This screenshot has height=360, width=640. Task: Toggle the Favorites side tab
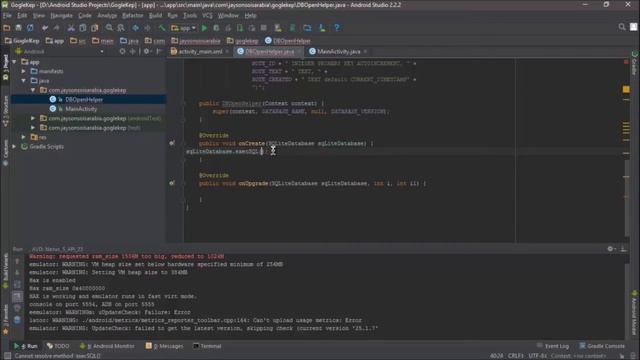(x=5, y=320)
